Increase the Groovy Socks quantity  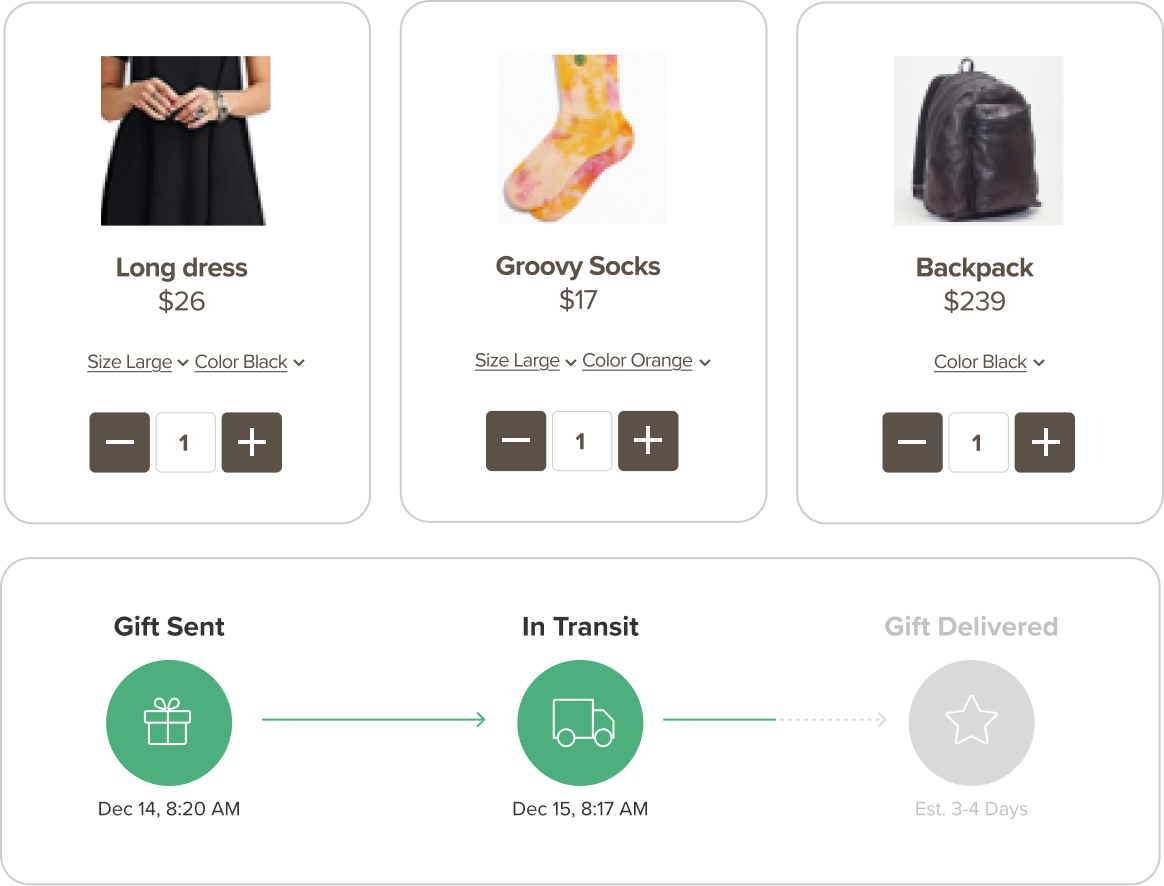pyautogui.click(x=648, y=441)
